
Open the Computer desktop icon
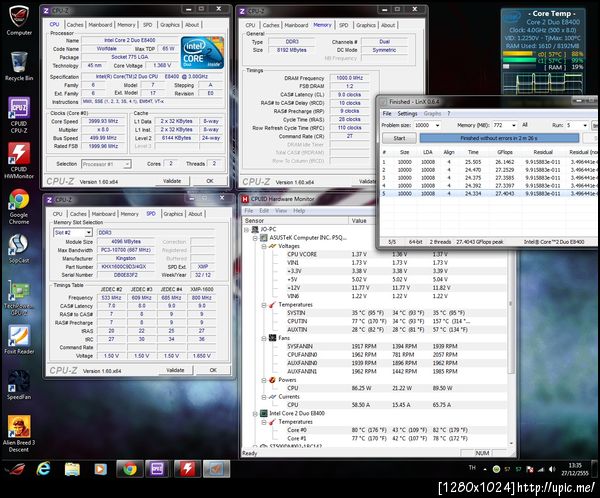pos(19,20)
